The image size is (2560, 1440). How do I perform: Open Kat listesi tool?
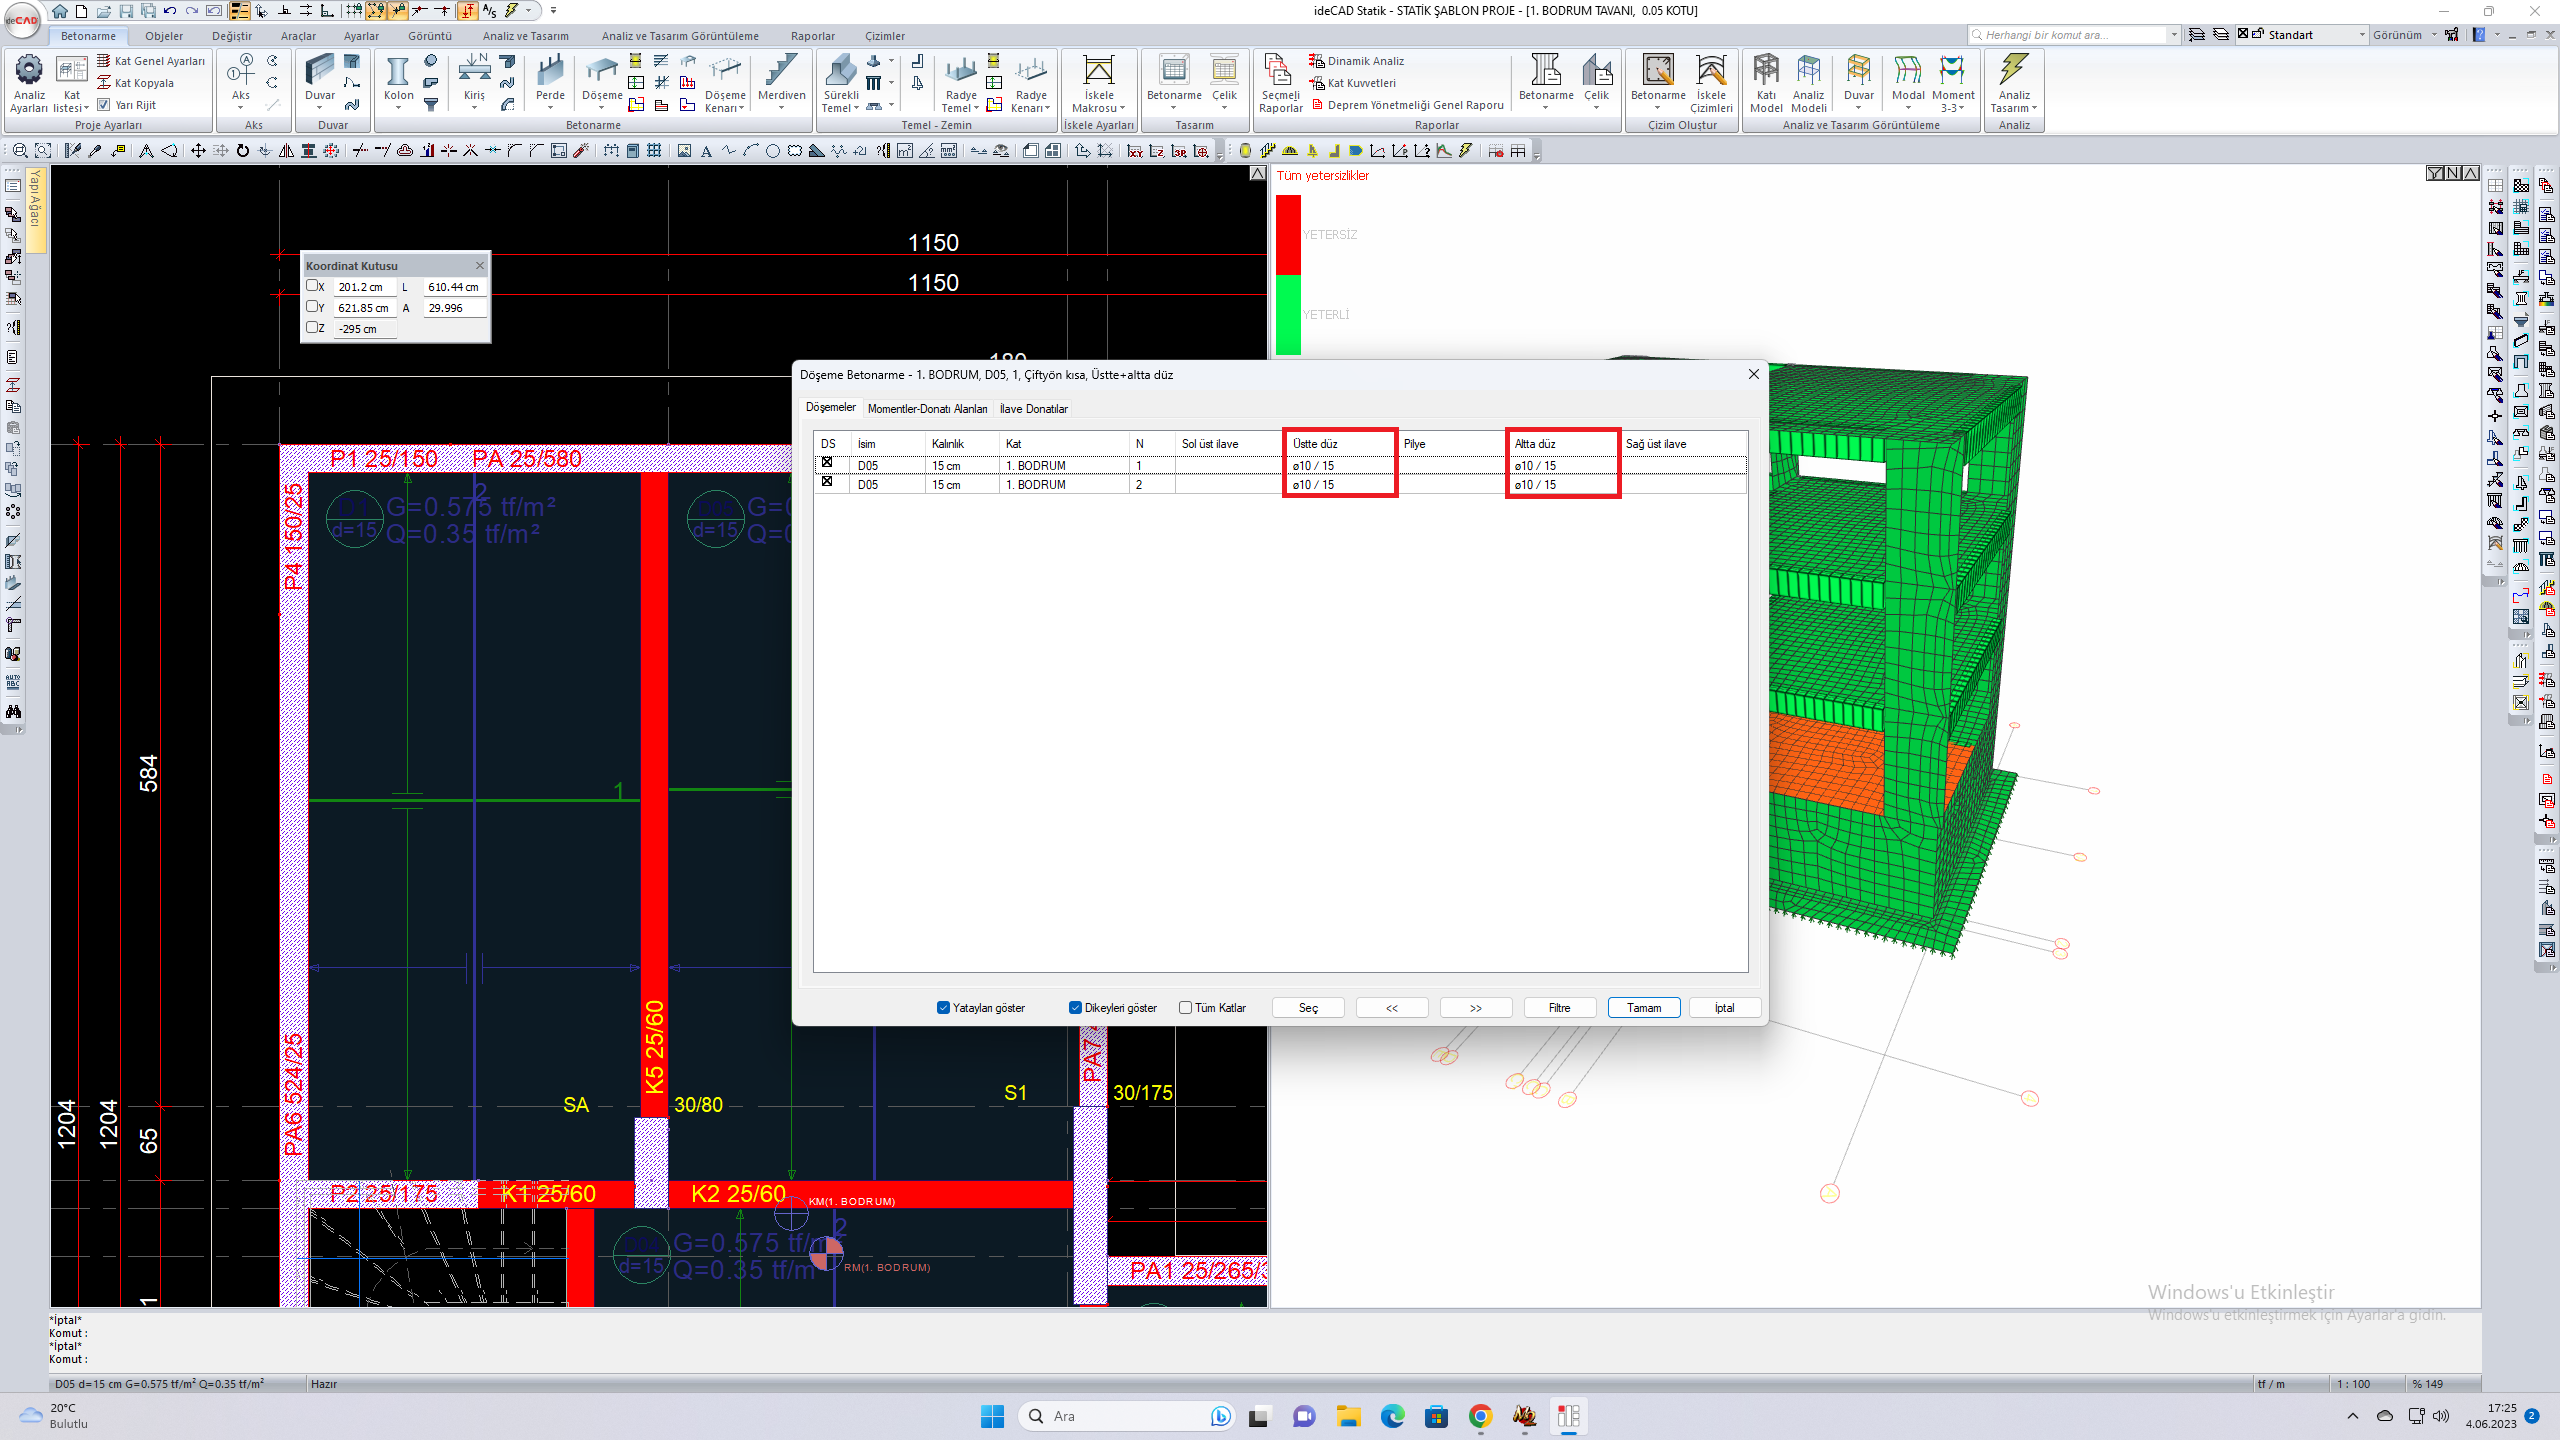(x=71, y=82)
